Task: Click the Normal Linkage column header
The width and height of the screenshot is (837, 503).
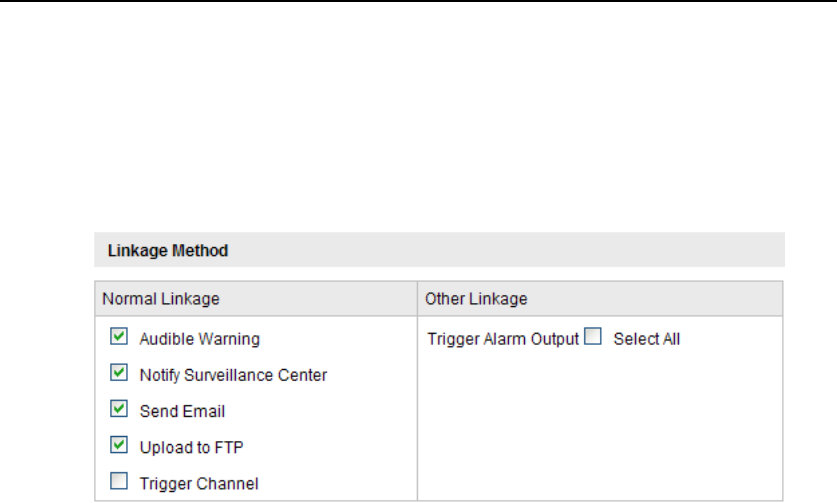Action: tap(161, 298)
